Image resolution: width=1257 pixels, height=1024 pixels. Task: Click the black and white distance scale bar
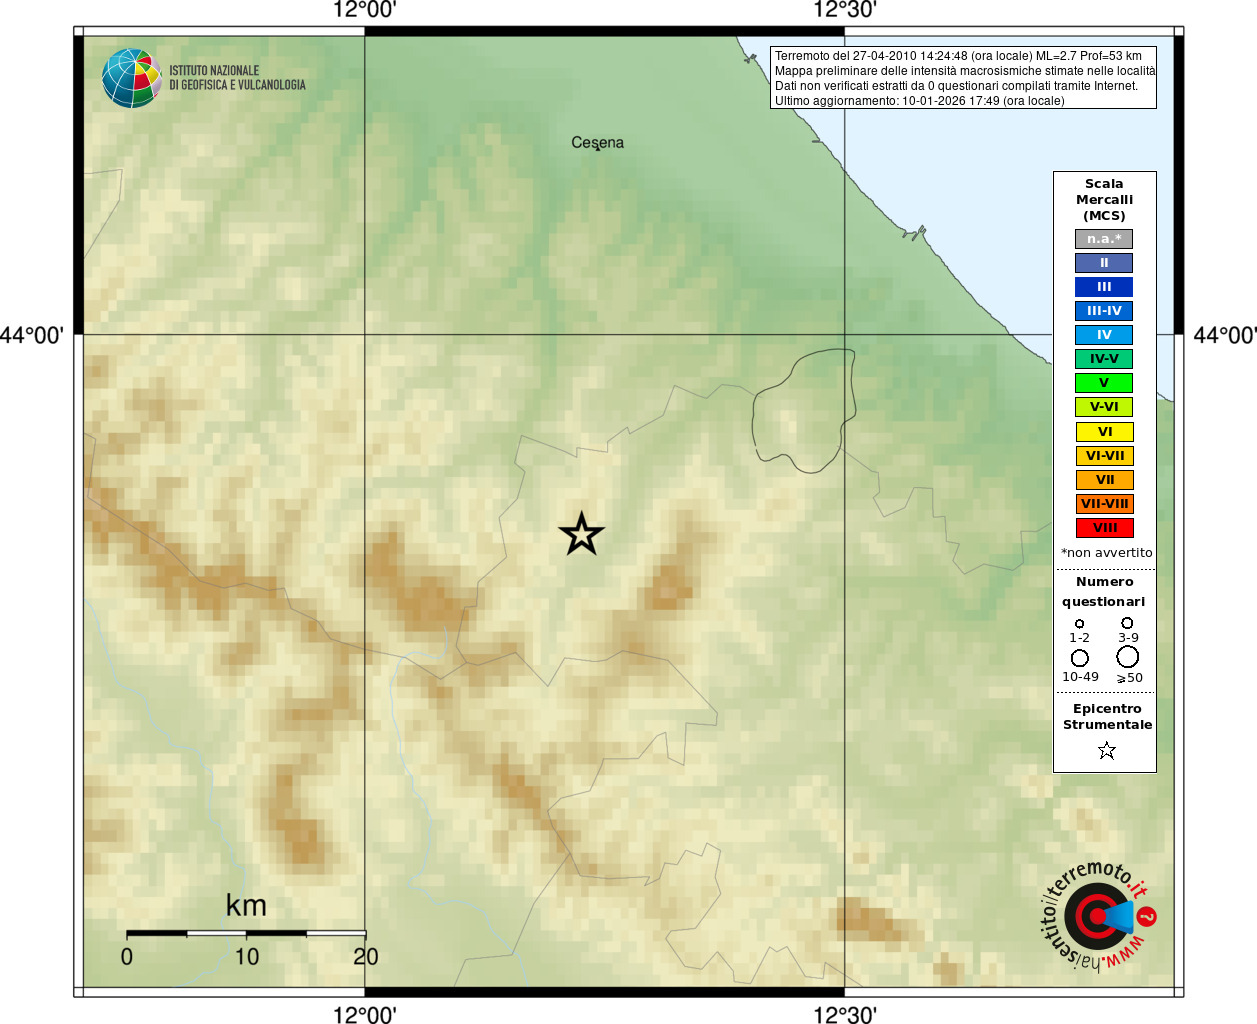click(246, 933)
